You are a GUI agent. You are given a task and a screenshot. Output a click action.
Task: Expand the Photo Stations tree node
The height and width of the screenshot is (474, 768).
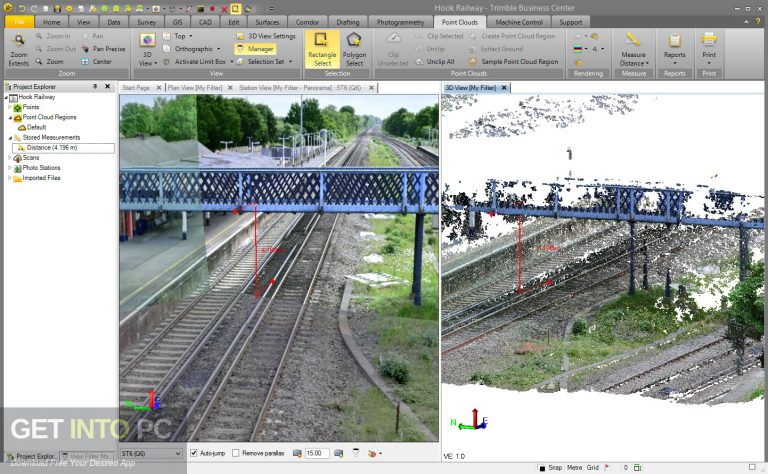click(x=10, y=168)
